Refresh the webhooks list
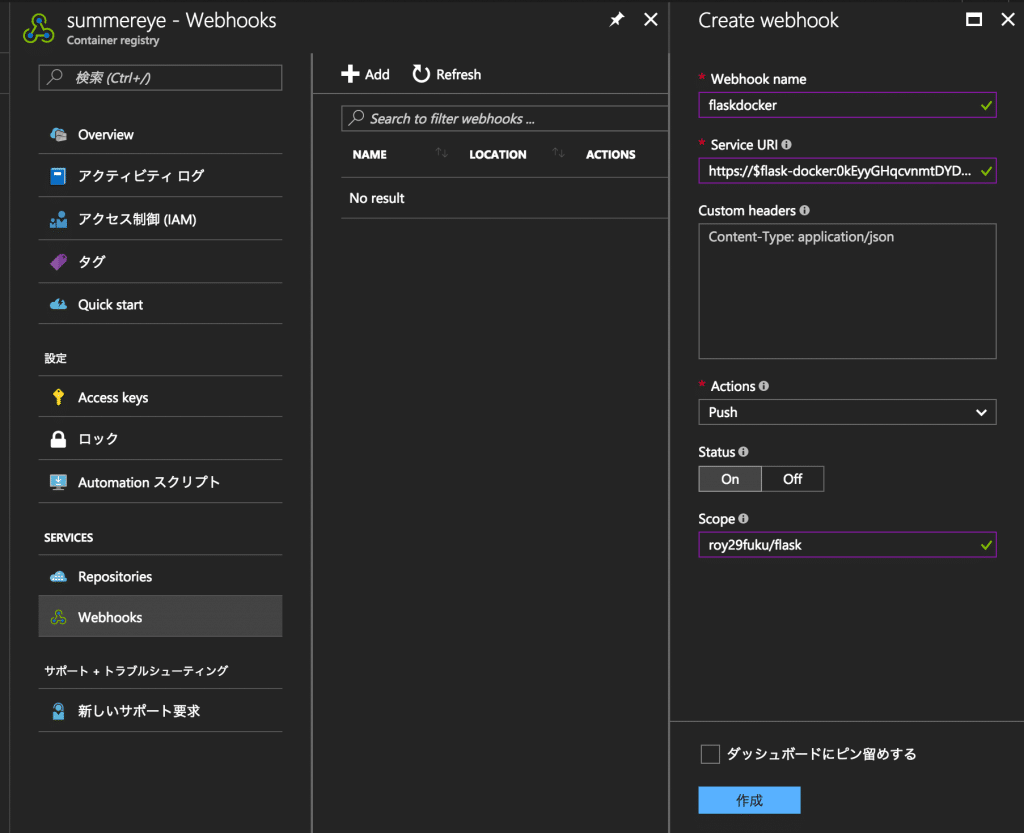1024x833 pixels. [447, 74]
